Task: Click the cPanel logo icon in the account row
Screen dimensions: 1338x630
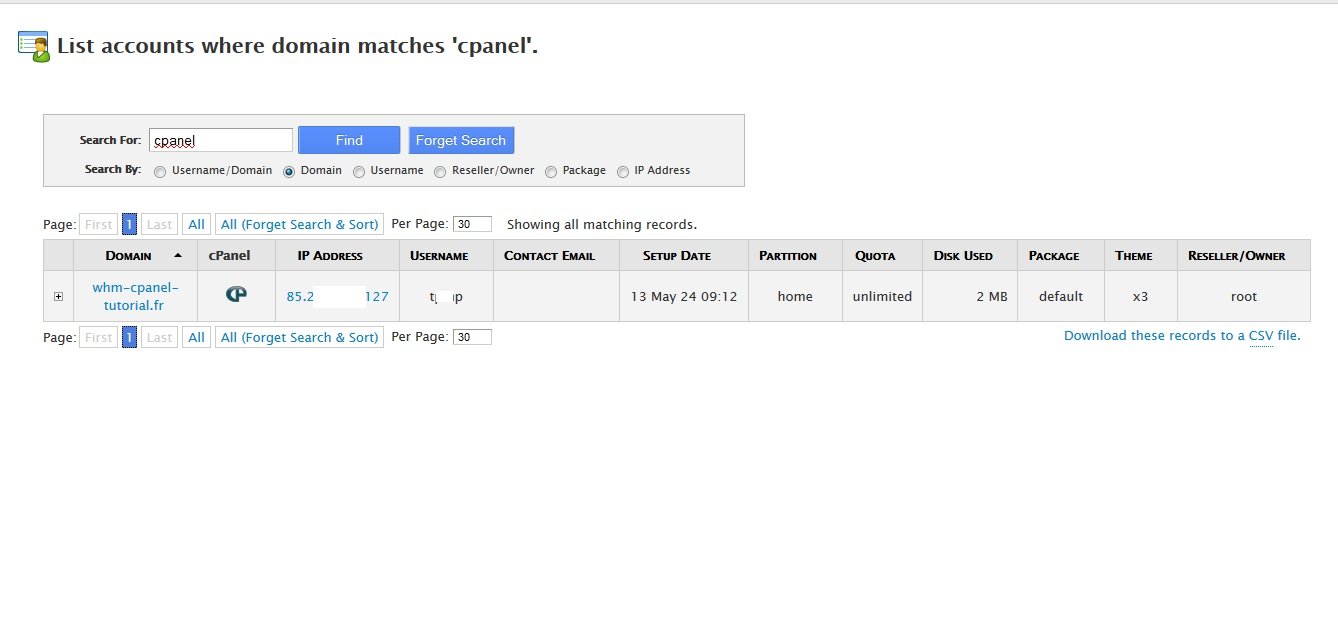Action: (236, 295)
